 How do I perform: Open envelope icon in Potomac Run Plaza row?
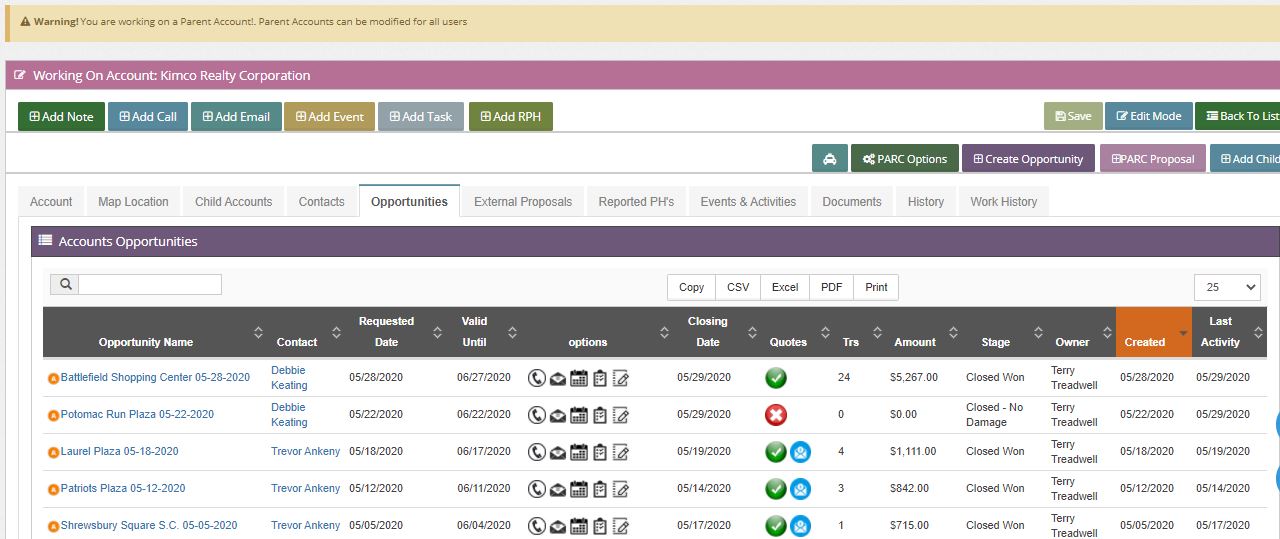558,415
